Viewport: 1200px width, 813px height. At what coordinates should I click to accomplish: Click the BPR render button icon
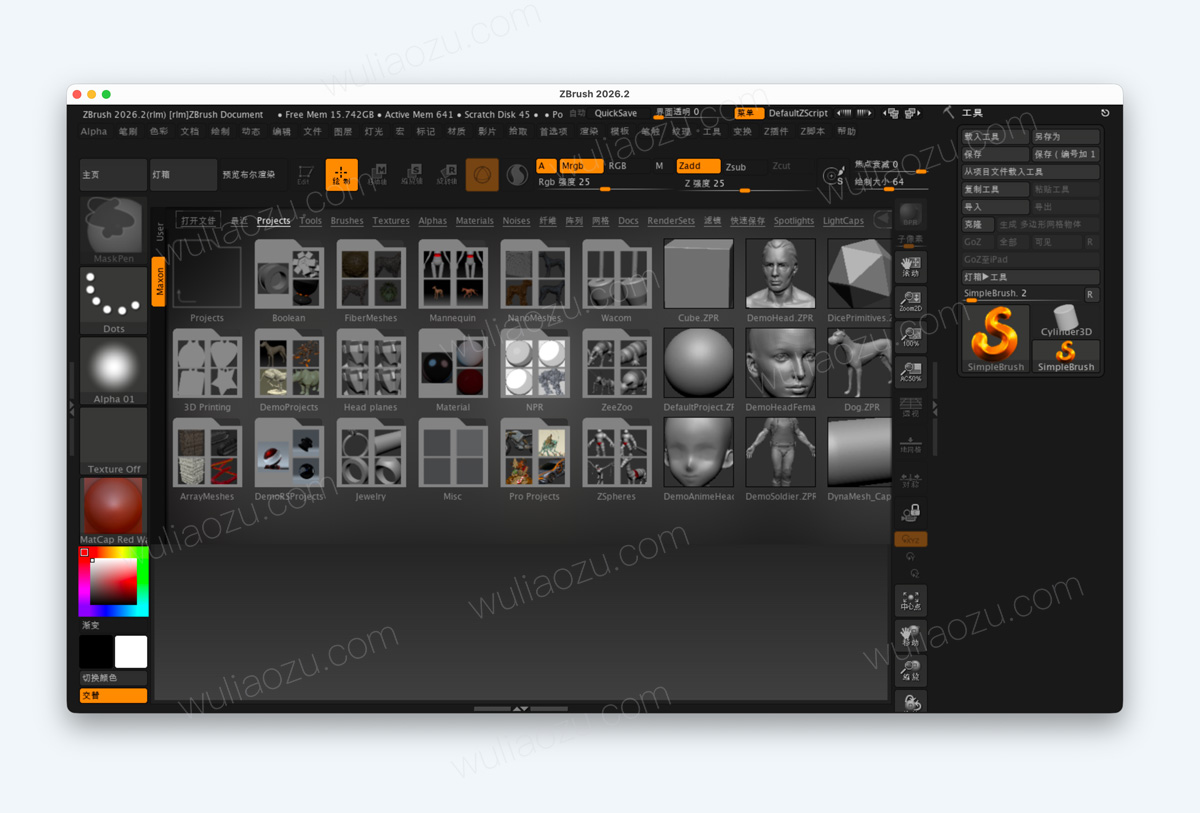click(x=910, y=217)
